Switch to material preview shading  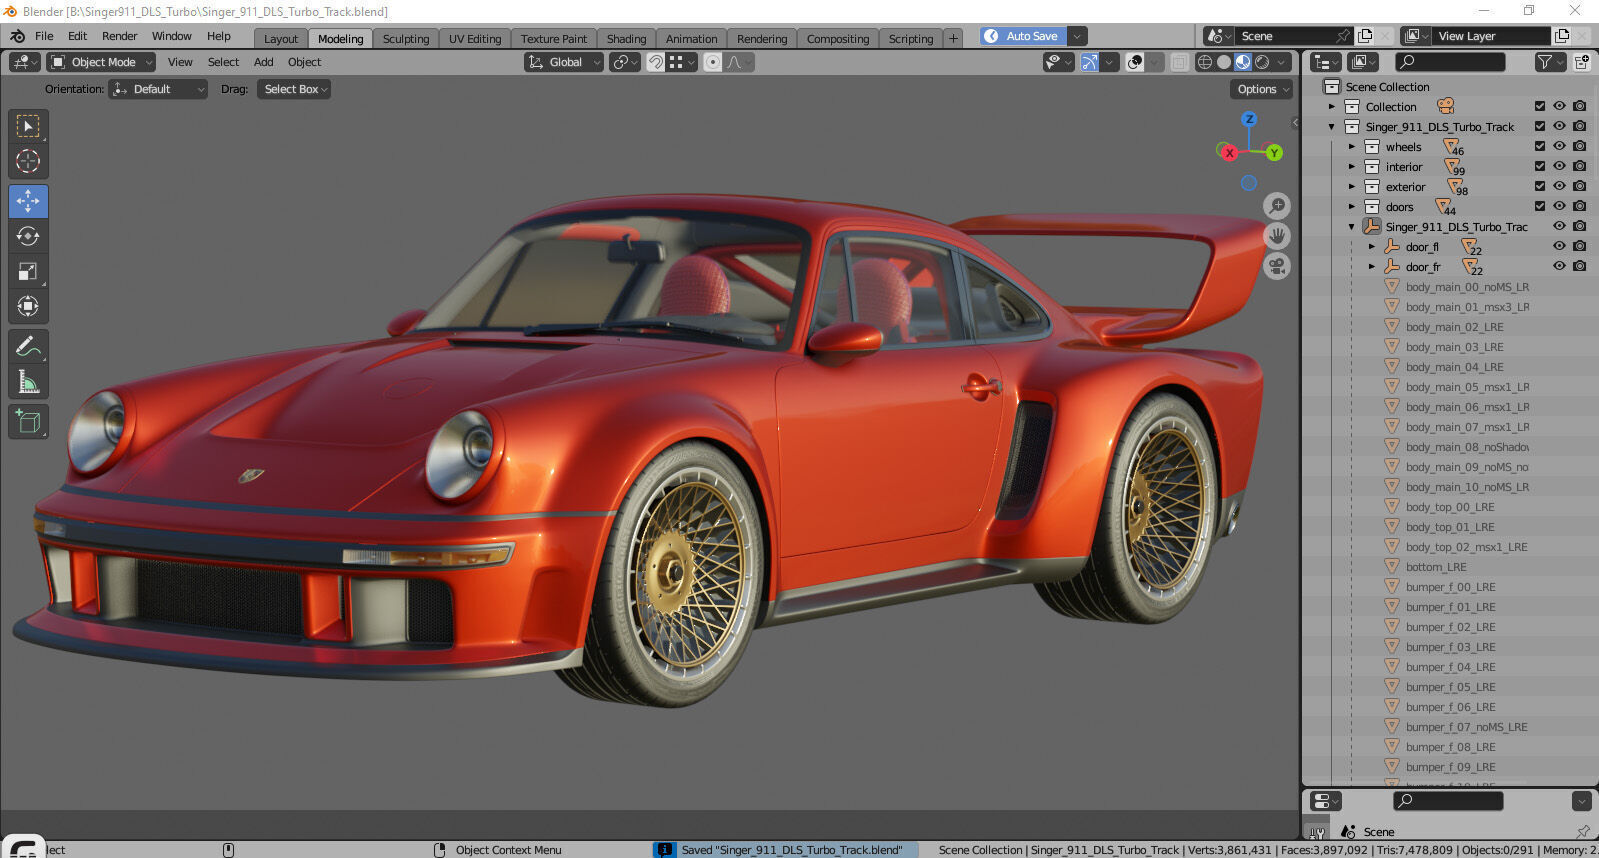coord(1243,62)
